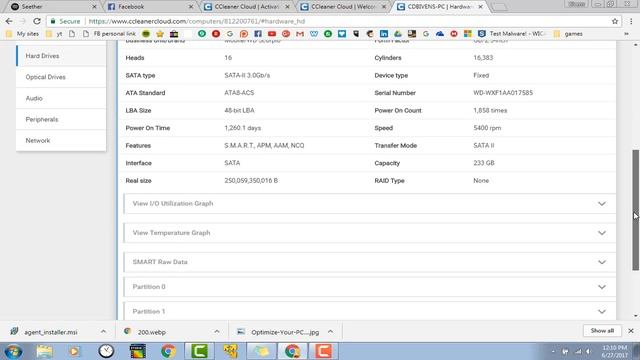Screen dimensions: 640x360
Task: Show hidden bookmarks with the double-chevron
Action: point(626,34)
